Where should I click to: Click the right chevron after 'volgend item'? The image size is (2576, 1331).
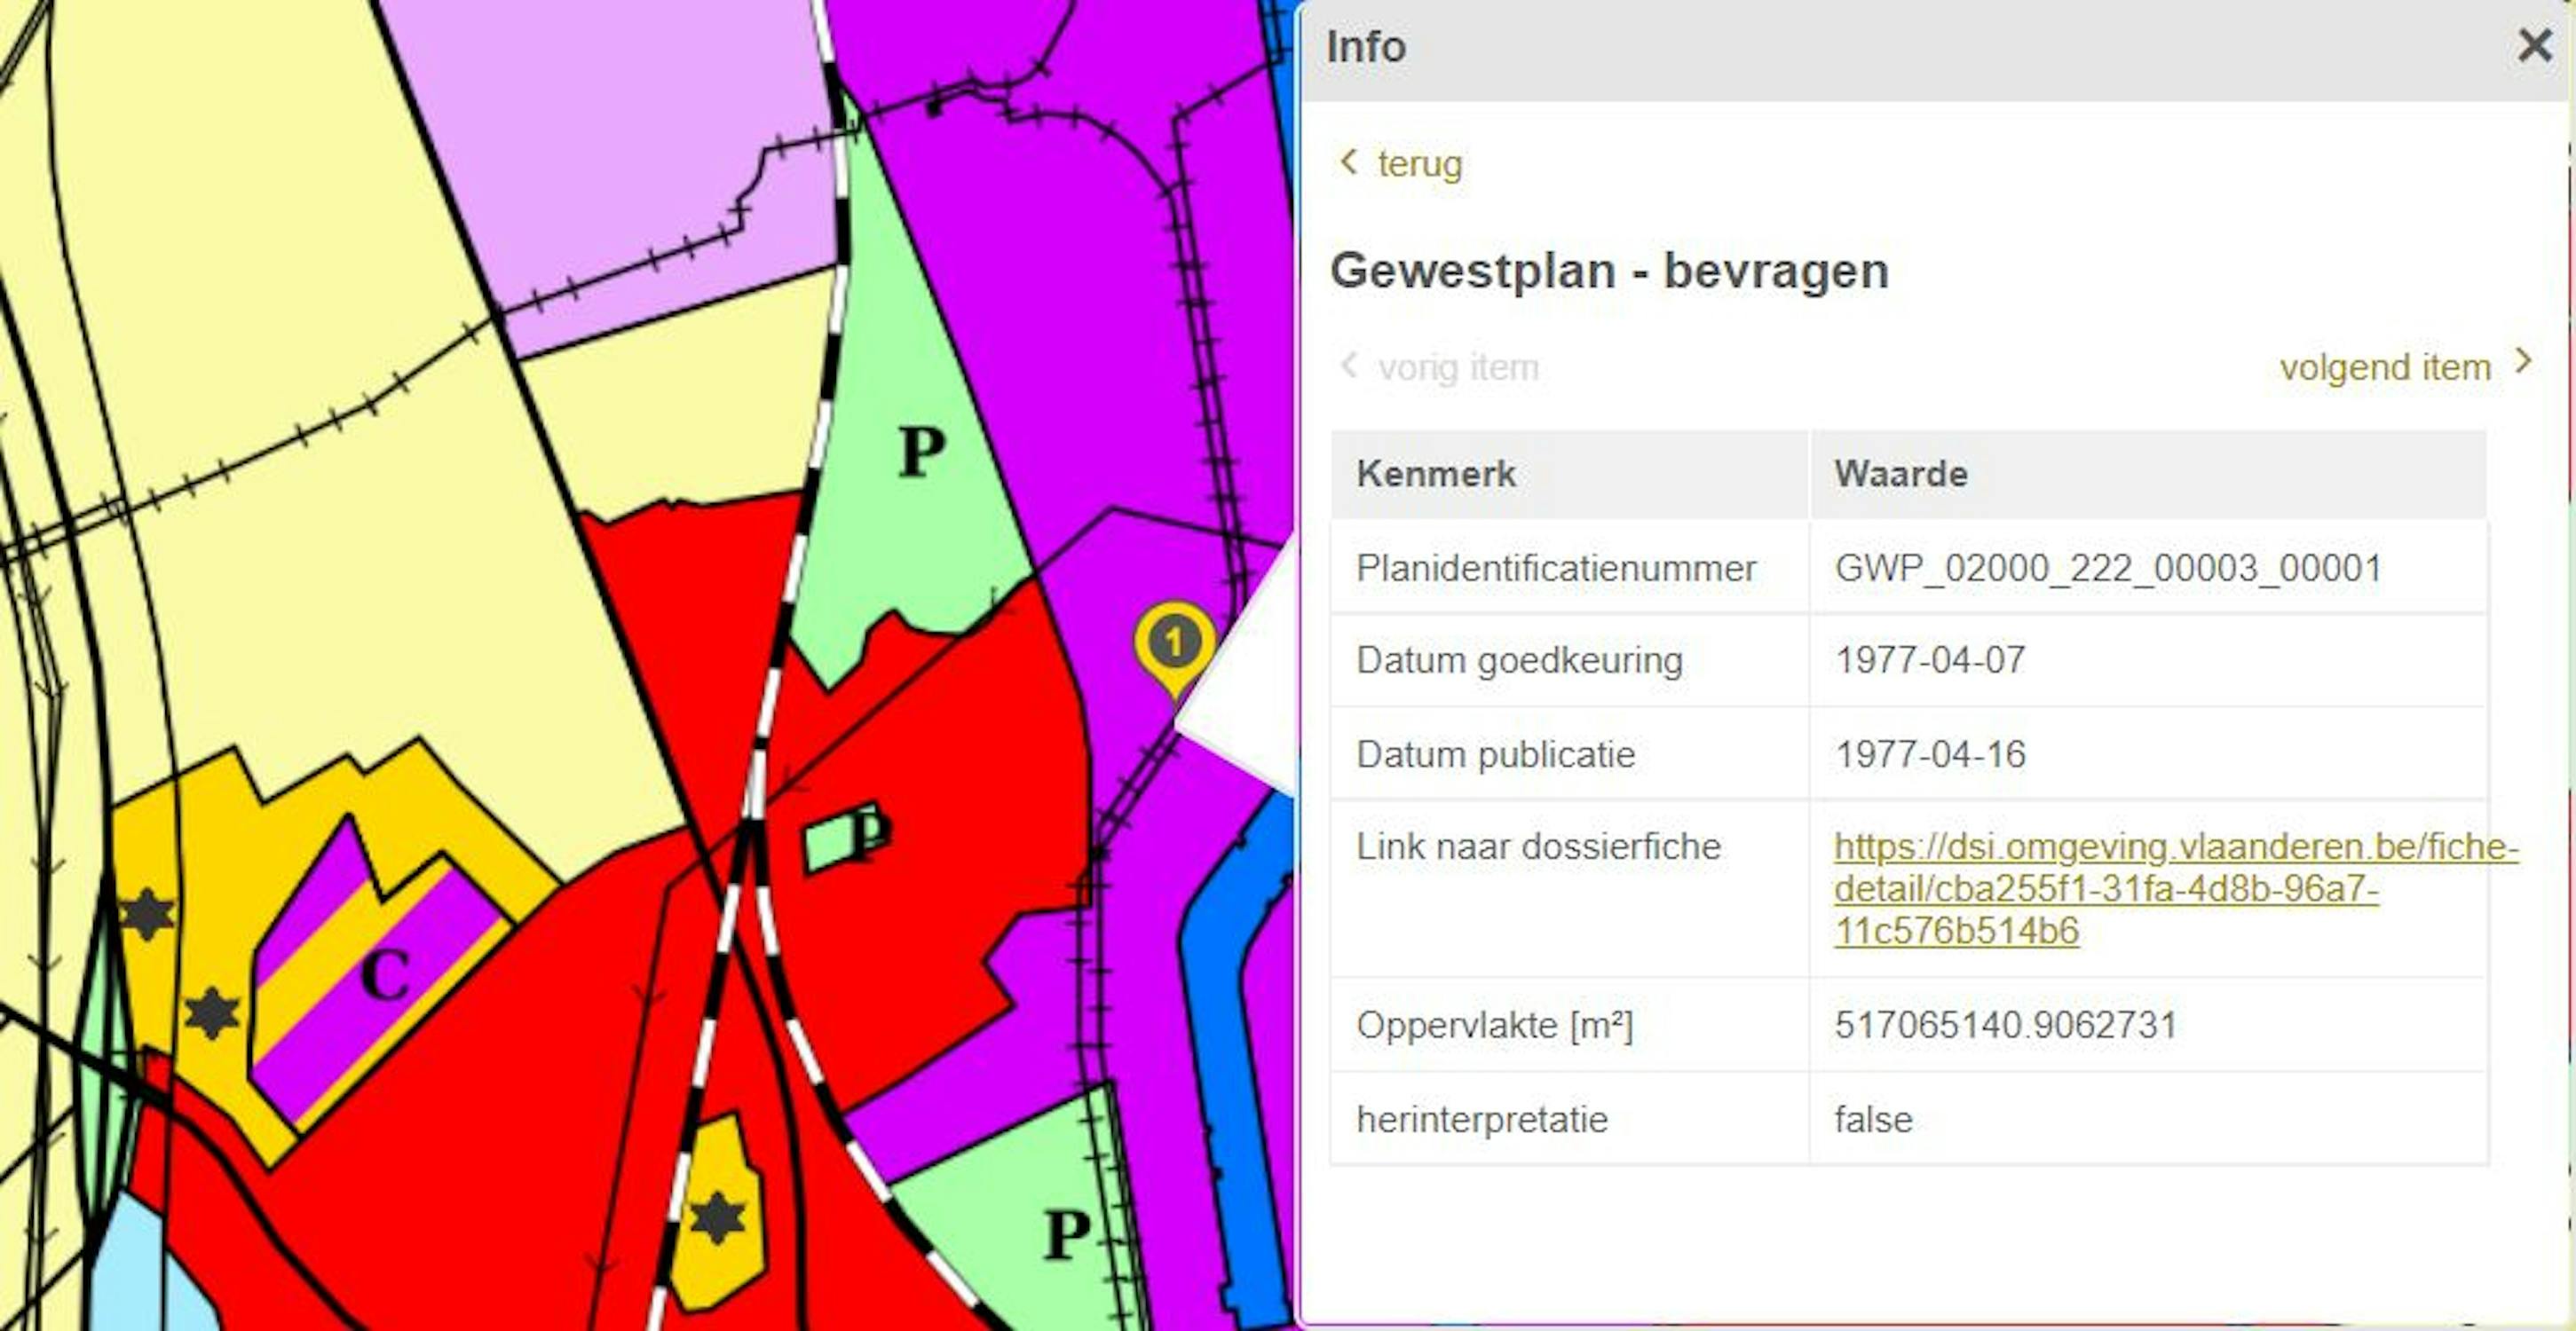pos(2523,362)
